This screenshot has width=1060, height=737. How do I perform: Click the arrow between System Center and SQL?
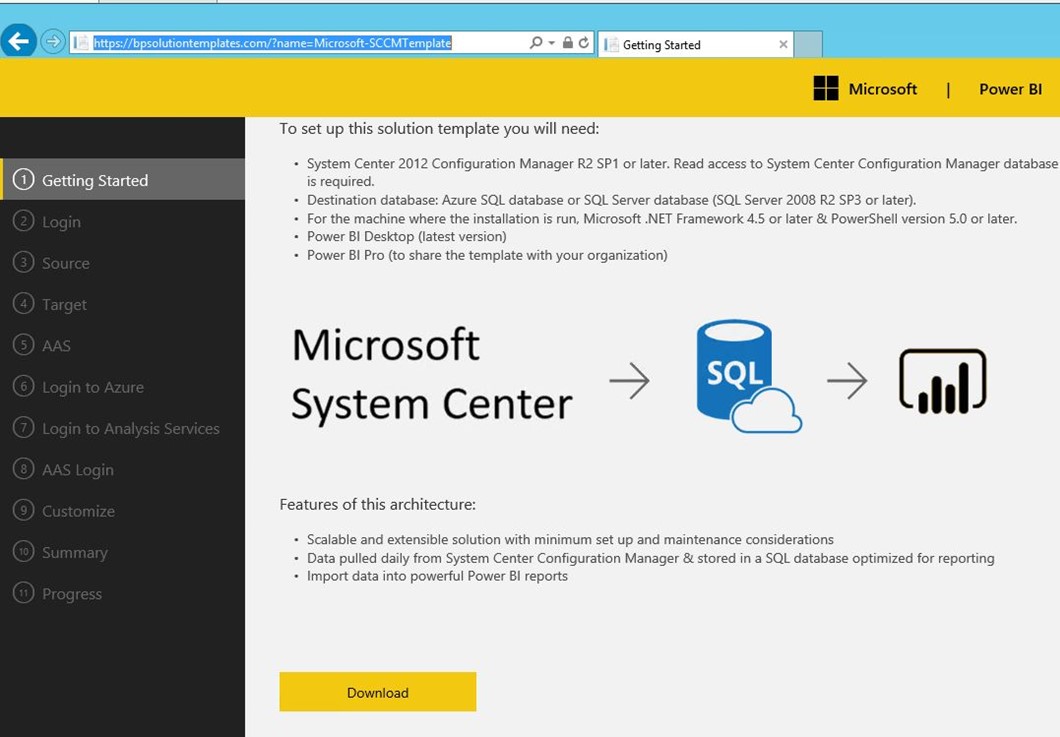point(629,381)
